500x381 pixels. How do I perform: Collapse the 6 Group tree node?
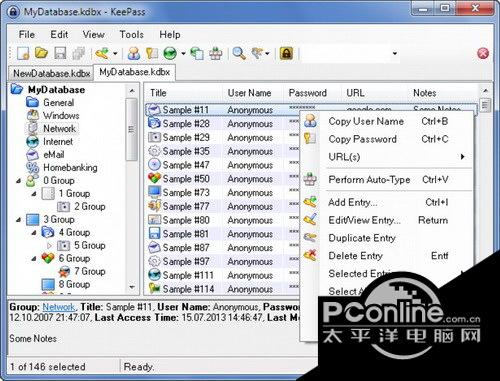(34, 259)
